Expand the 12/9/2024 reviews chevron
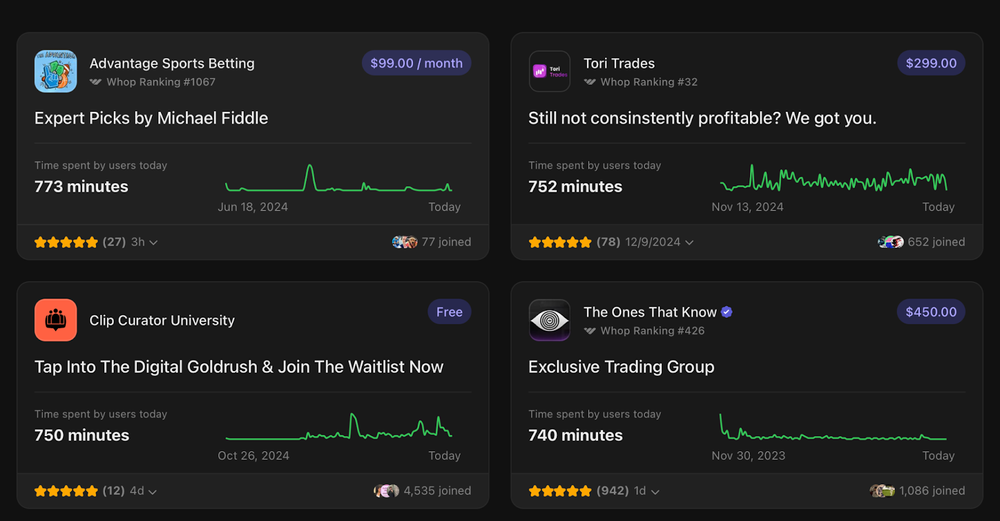1000x521 pixels. click(x=689, y=243)
